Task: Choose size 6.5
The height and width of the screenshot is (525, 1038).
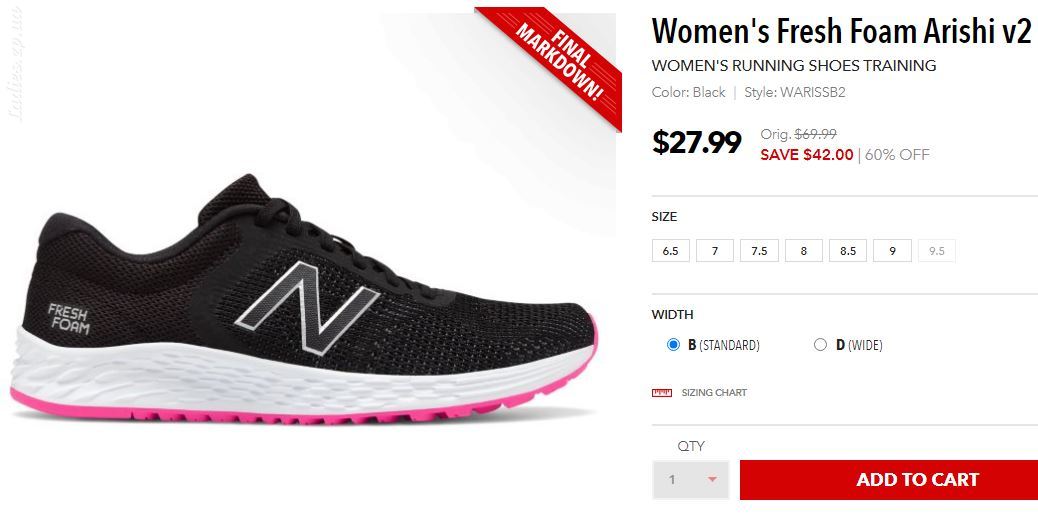Action: click(x=671, y=251)
